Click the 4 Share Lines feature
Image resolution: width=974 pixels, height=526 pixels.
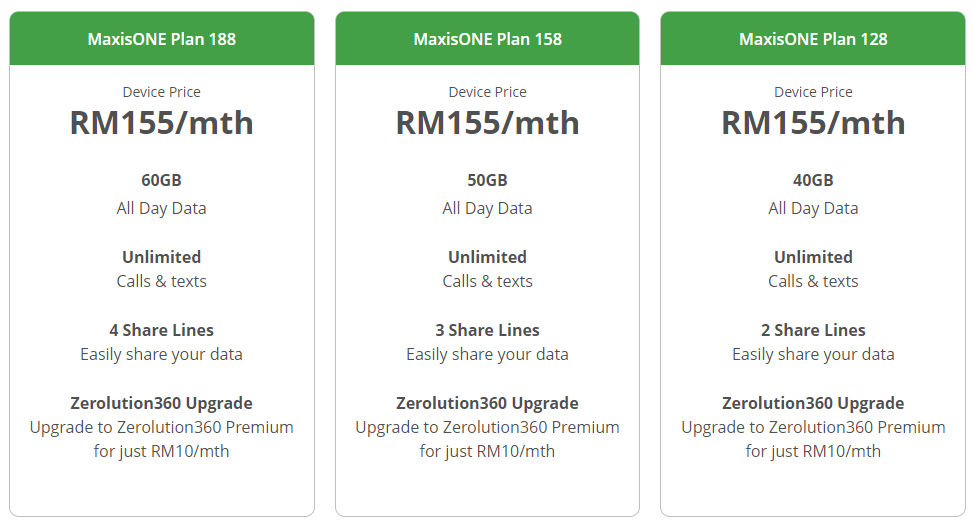pos(162,330)
